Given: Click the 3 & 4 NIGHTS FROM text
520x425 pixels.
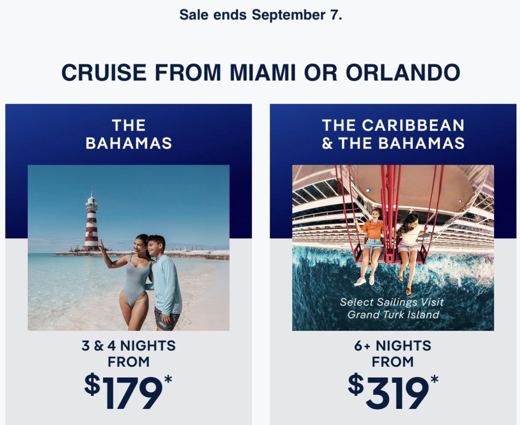Looking at the screenshot, I should (x=129, y=354).
